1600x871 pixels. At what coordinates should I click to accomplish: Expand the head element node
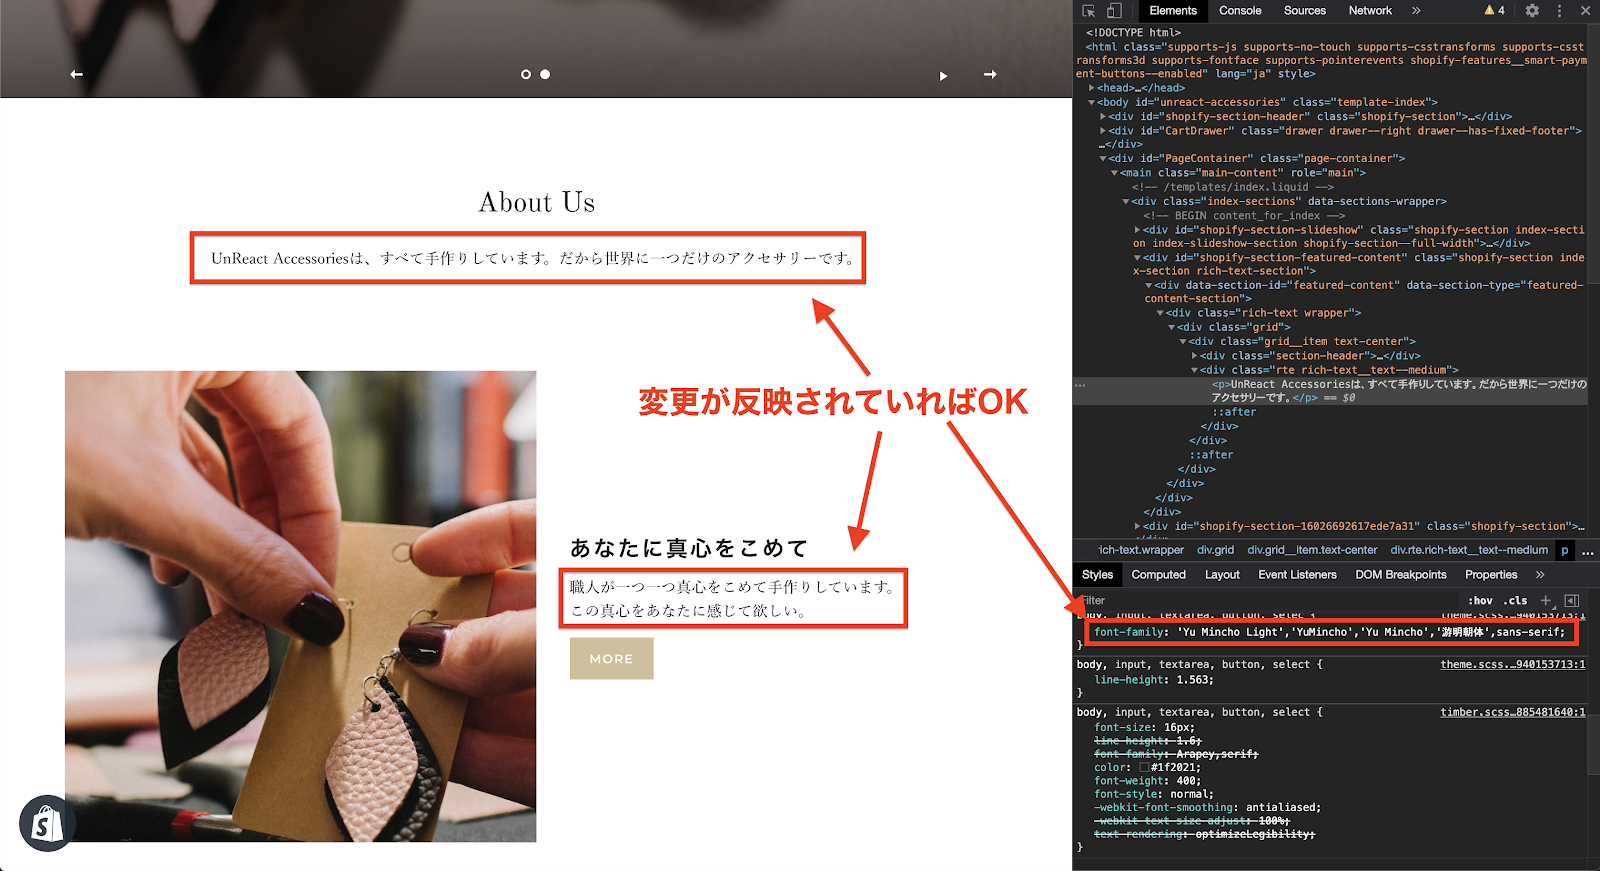[1092, 88]
